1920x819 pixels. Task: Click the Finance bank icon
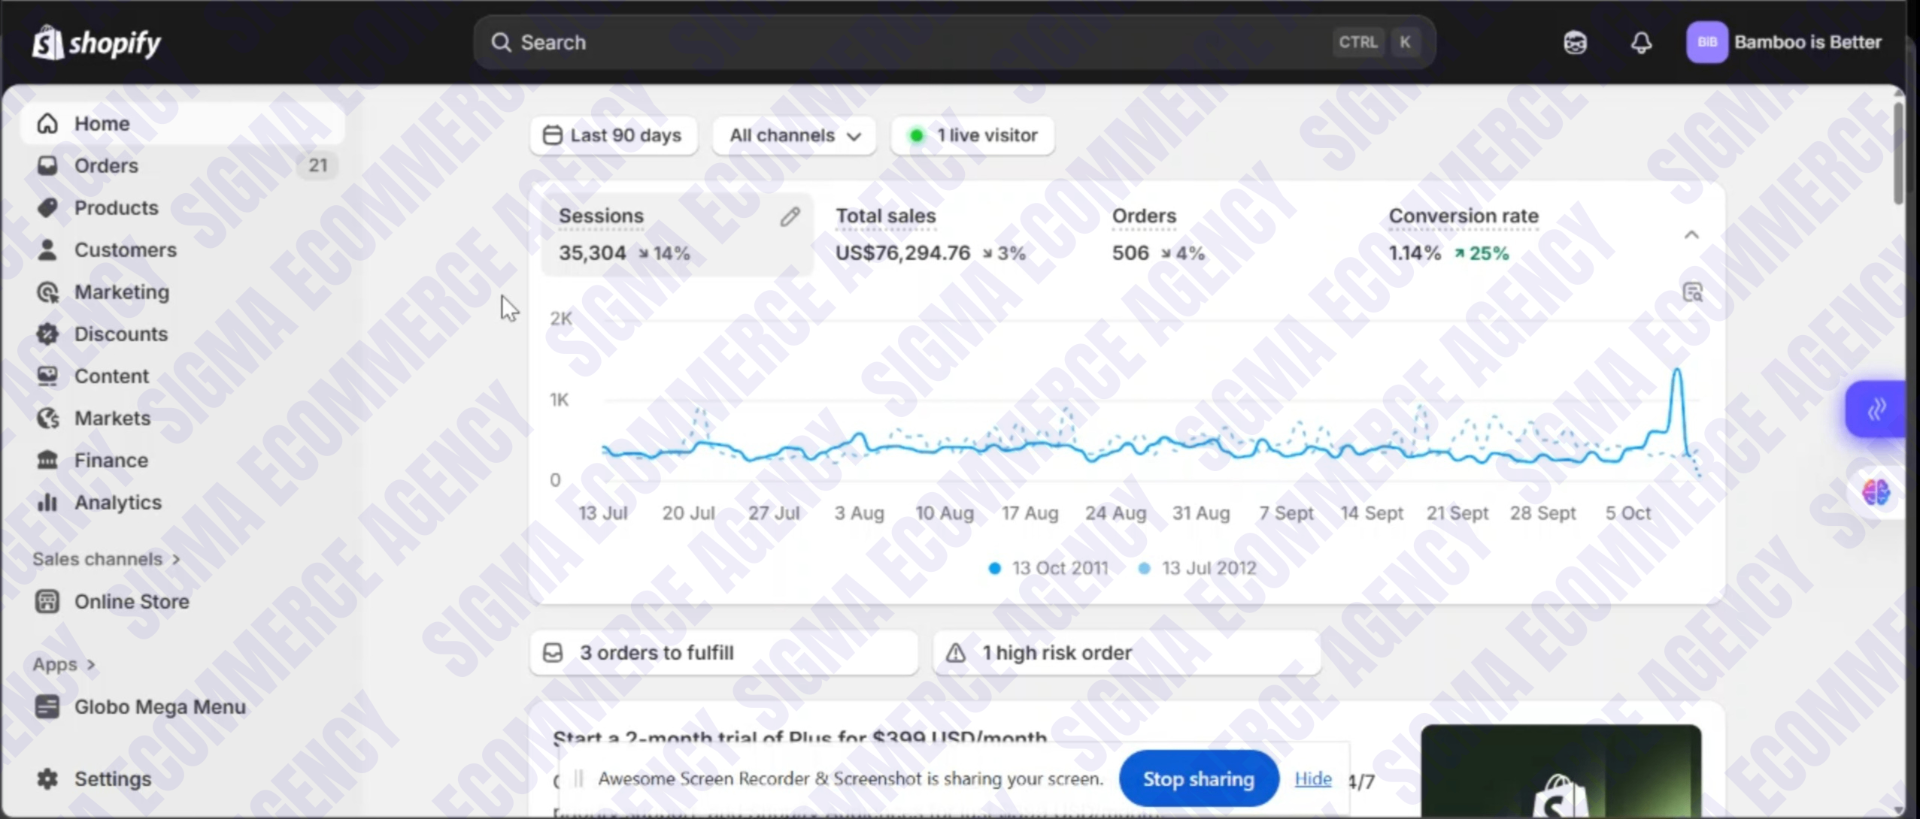tap(47, 460)
